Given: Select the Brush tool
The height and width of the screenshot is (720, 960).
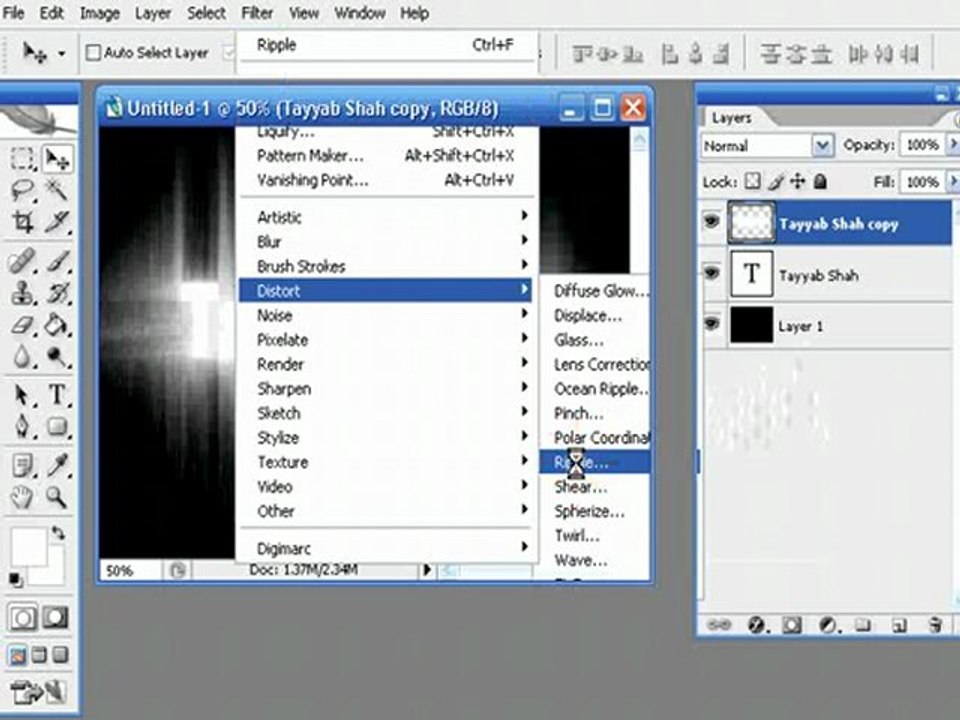Looking at the screenshot, I should click(x=57, y=261).
